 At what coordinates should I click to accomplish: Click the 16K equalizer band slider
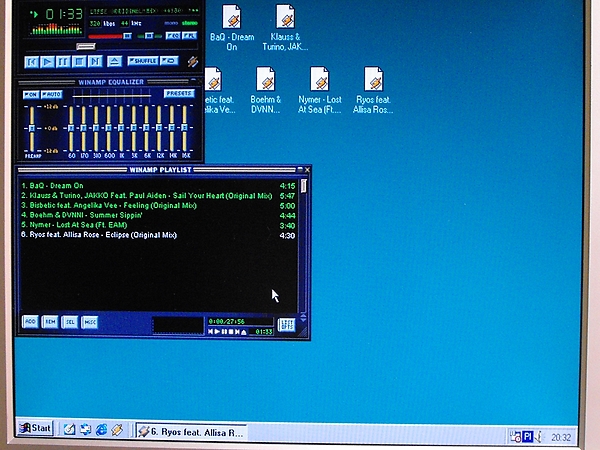(x=185, y=128)
